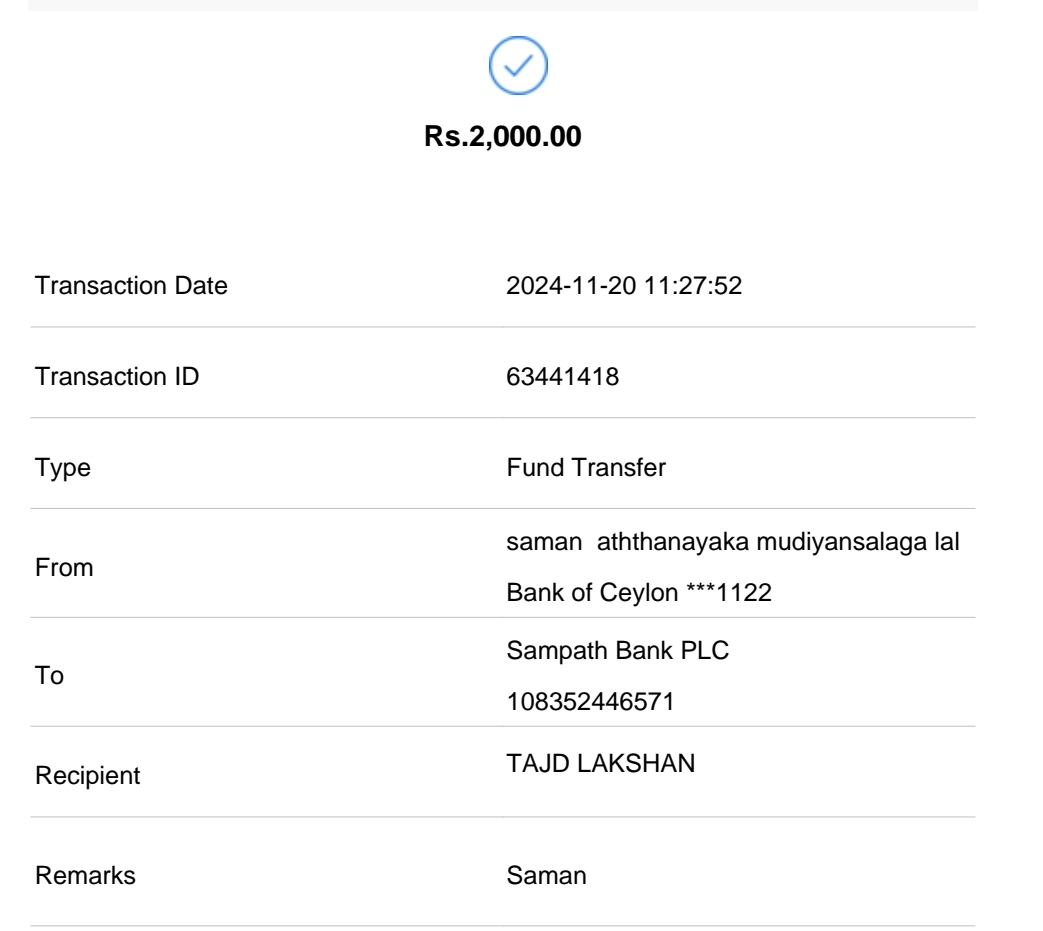
Task: Select the Transaction Date label
Action: (131, 286)
